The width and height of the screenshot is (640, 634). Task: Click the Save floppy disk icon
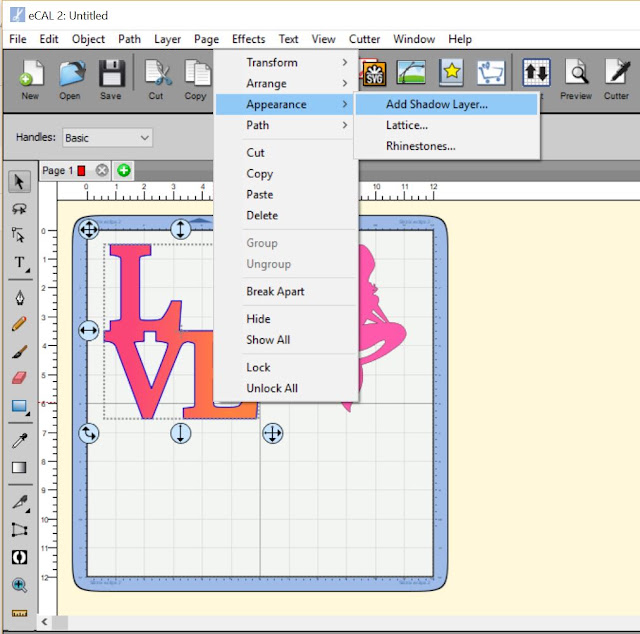tap(111, 73)
